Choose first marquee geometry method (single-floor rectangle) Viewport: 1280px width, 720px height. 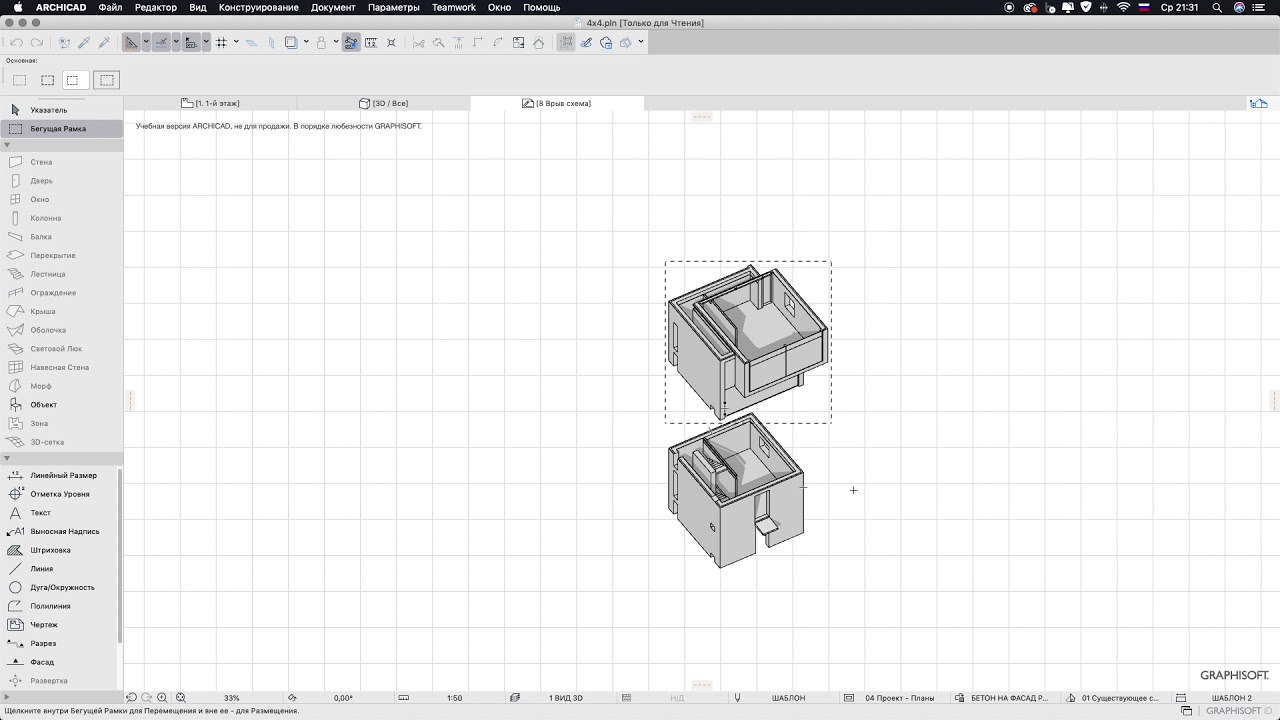tap(20, 80)
